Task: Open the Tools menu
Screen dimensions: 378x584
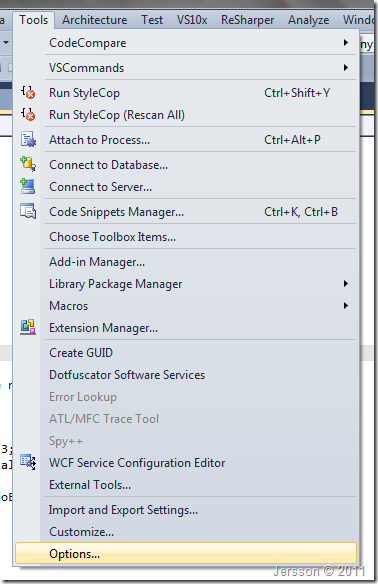Action: pyautogui.click(x=34, y=20)
